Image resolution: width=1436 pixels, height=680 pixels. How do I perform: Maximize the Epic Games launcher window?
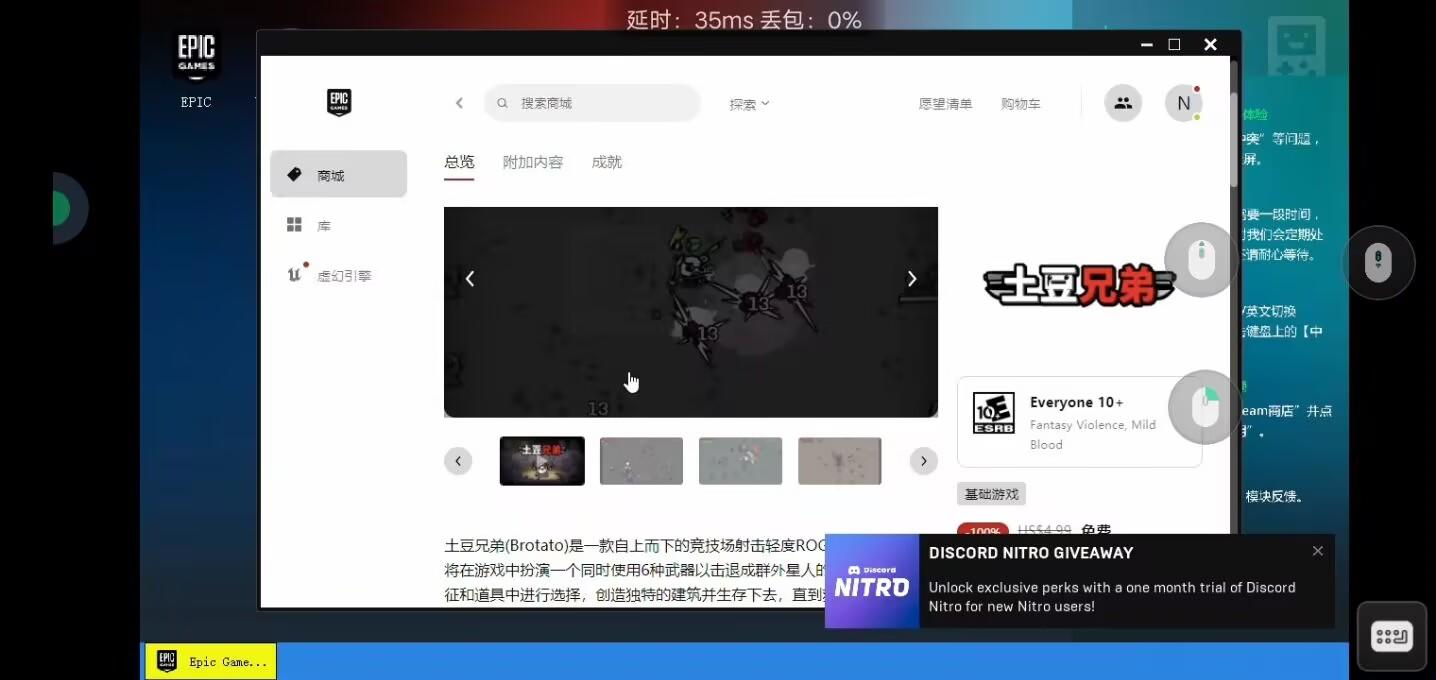click(1174, 44)
